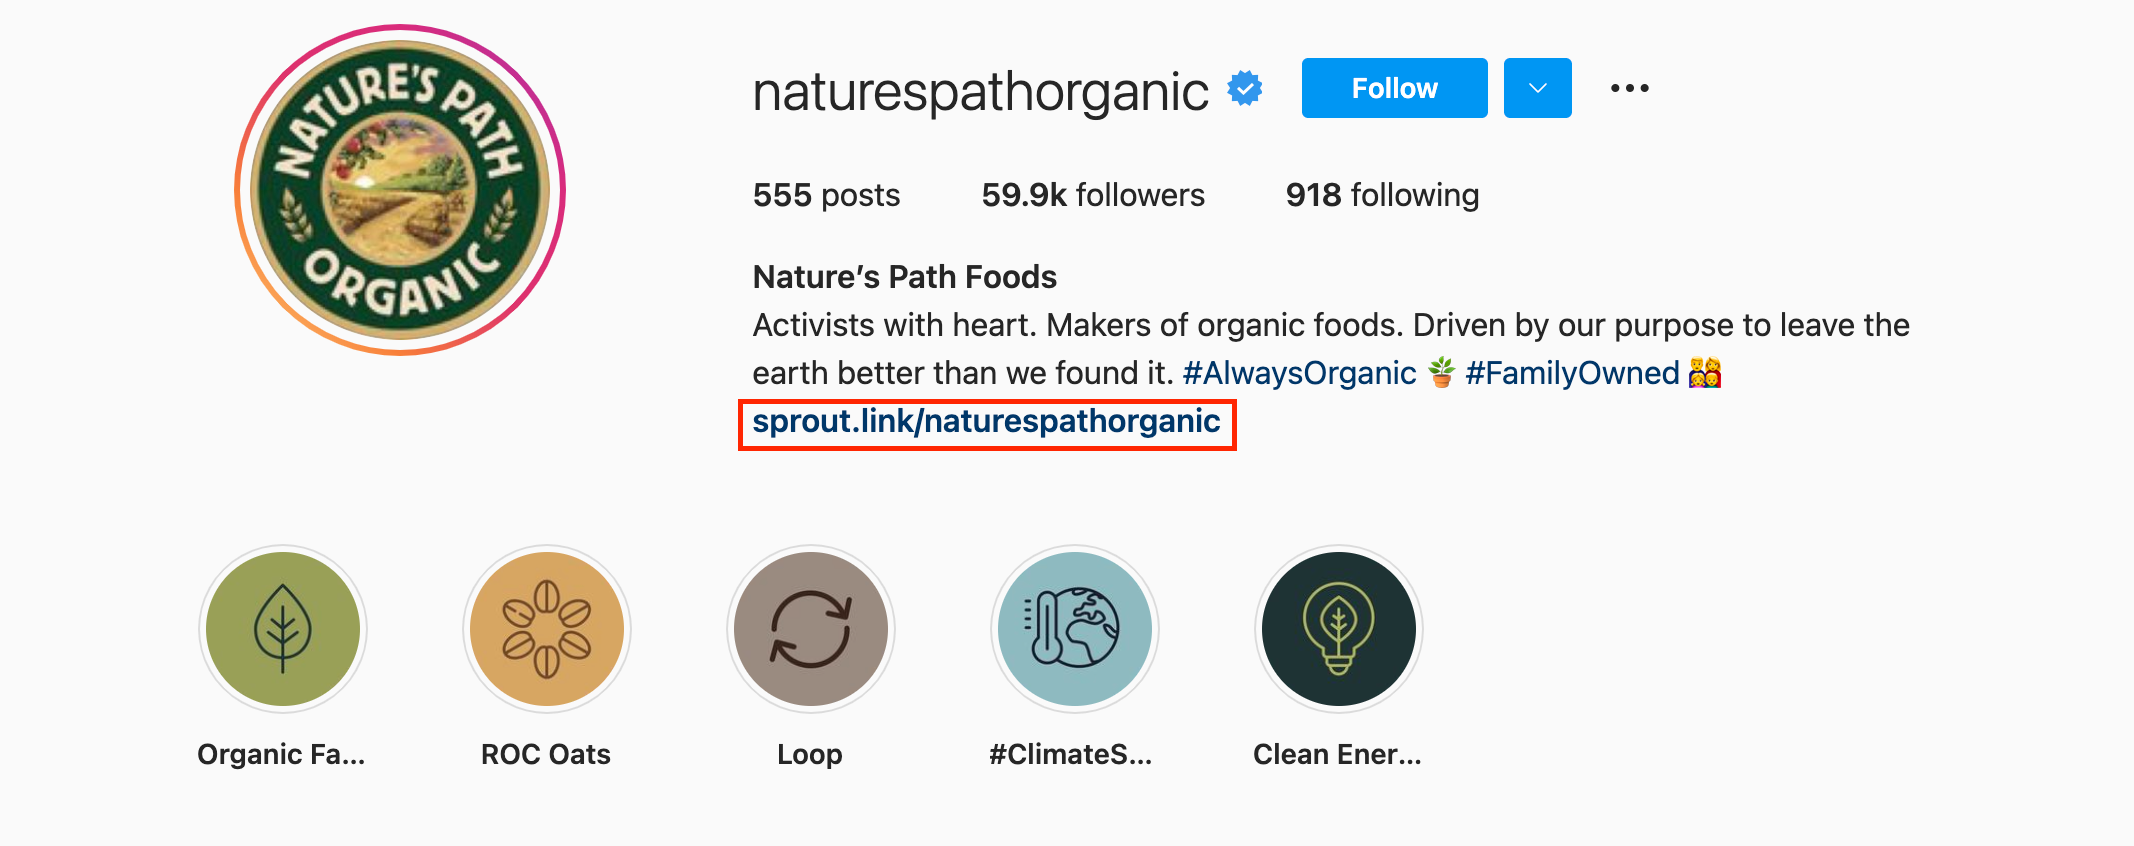Open the Organic Farming leaf highlight
Viewport: 2134px width, 846px height.
point(283,629)
